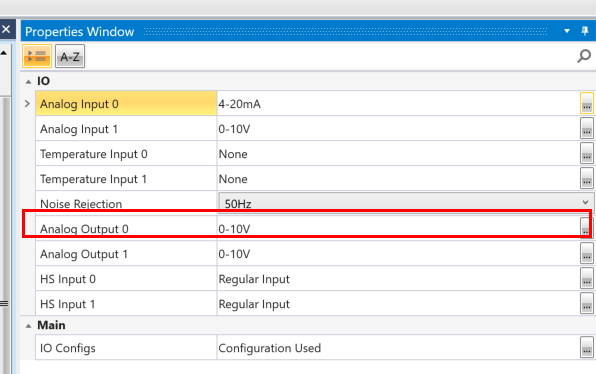Click the 0-10V value of Analog Output 1
The image size is (596, 374).
pos(234,254)
